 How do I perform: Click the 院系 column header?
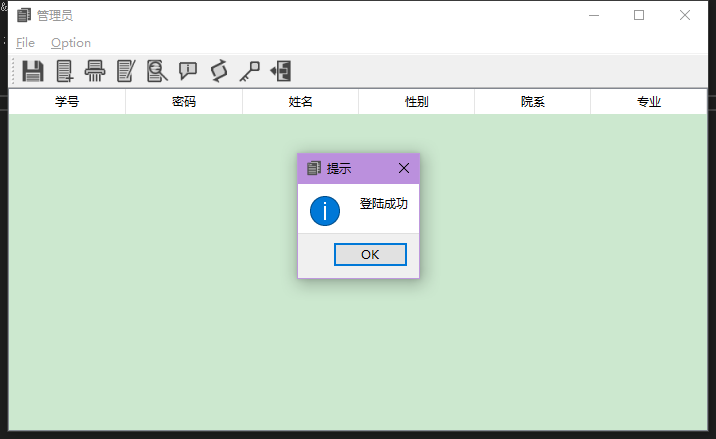(x=532, y=101)
